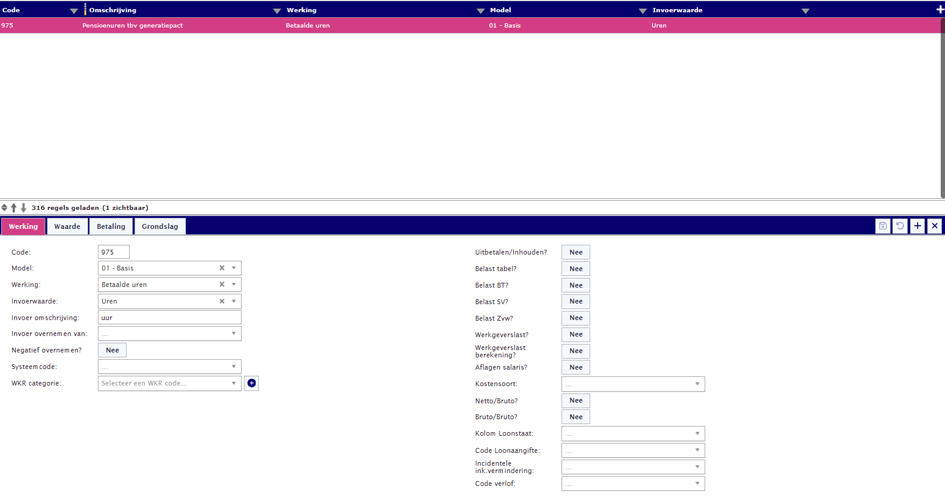Click the grid vertical scrollbar
Image resolution: width=945 pixels, height=500 pixels.
coord(942,108)
